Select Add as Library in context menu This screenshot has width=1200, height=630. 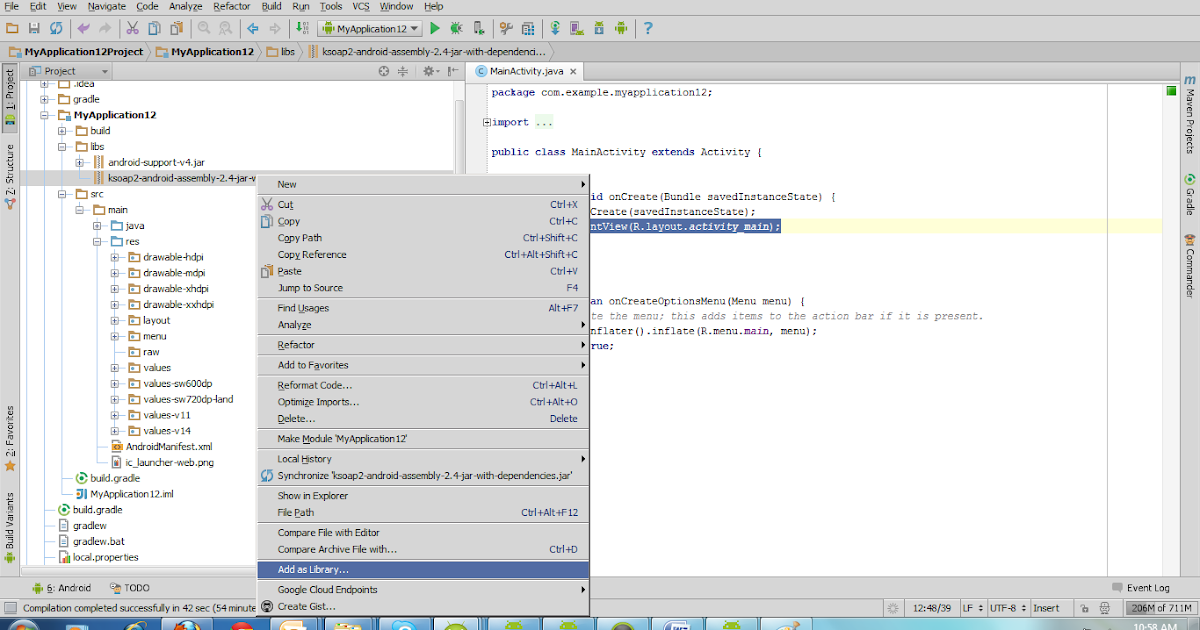(424, 569)
